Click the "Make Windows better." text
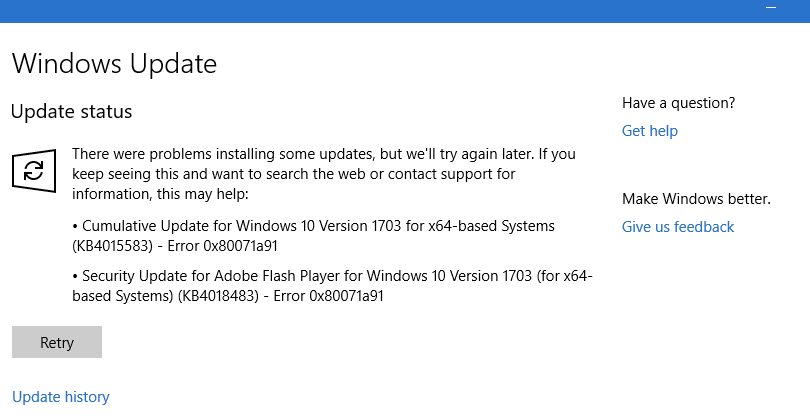The height and width of the screenshot is (419, 810). [696, 198]
